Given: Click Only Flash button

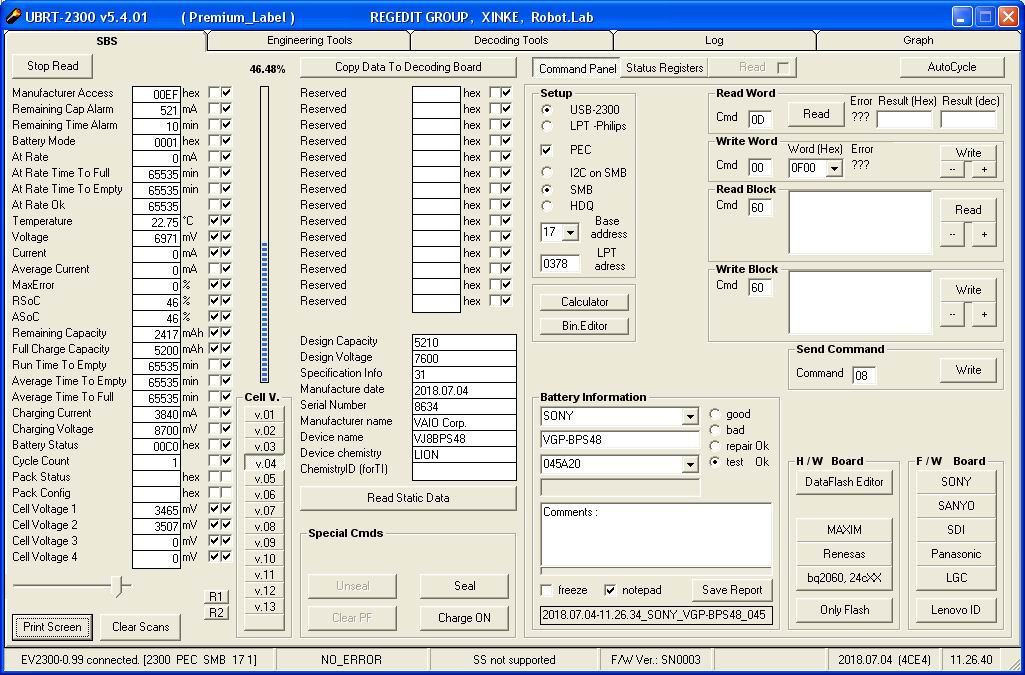Looking at the screenshot, I should point(845,610).
